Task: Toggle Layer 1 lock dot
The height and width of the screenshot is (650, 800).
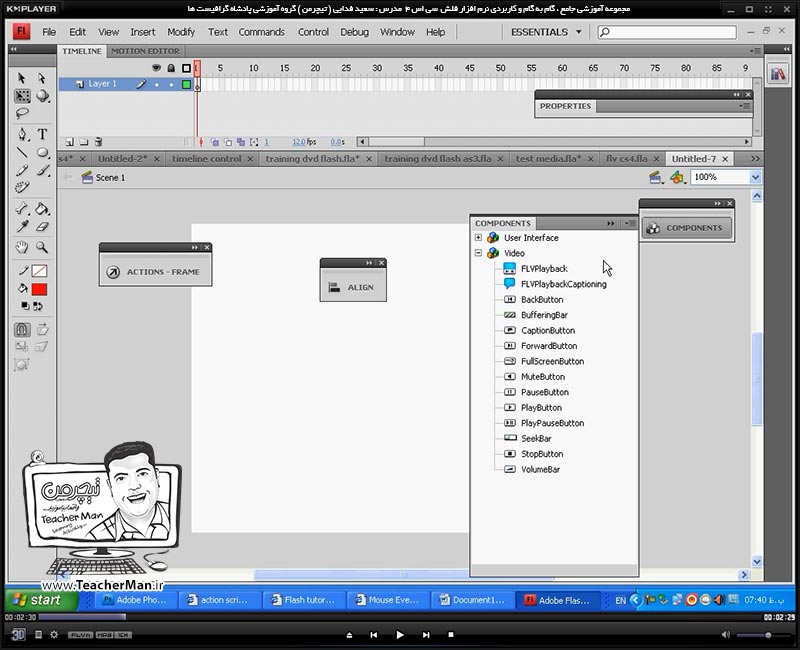Action: pos(171,84)
